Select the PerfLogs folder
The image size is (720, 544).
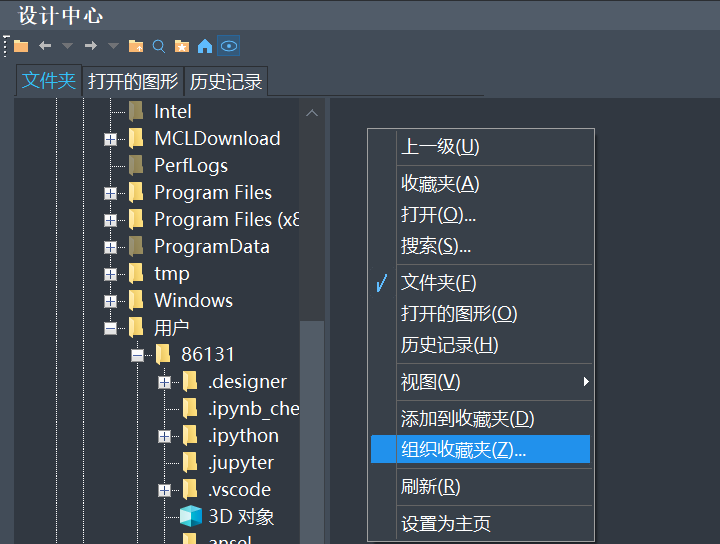(191, 166)
